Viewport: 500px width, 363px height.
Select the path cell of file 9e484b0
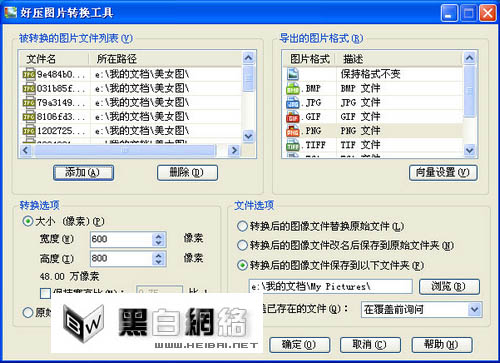pos(142,74)
